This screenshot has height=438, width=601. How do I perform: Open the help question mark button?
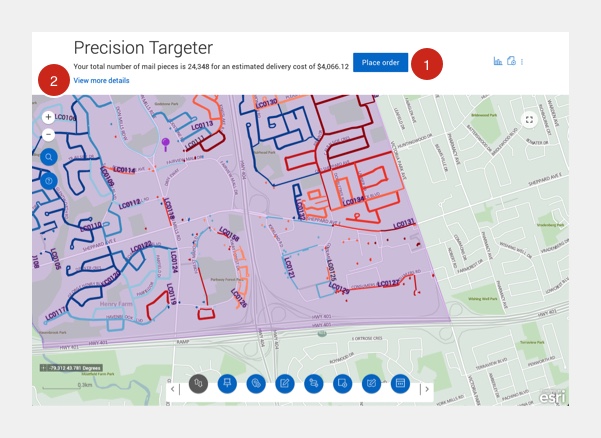click(x=49, y=180)
